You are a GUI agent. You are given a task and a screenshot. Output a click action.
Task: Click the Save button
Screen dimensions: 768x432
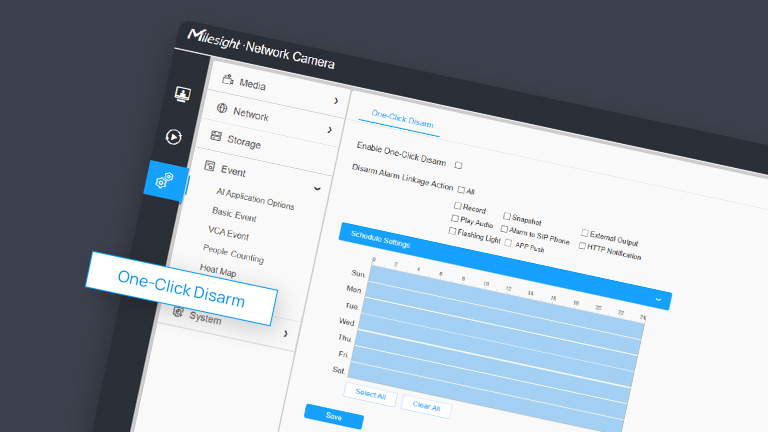point(333,416)
